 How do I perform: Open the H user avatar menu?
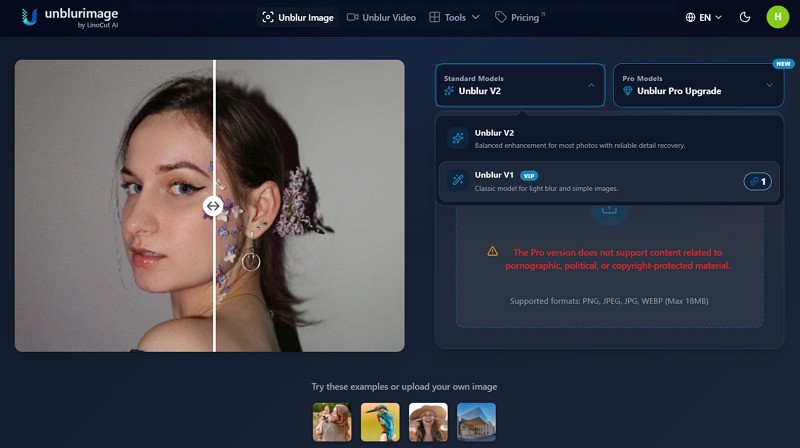tap(778, 17)
